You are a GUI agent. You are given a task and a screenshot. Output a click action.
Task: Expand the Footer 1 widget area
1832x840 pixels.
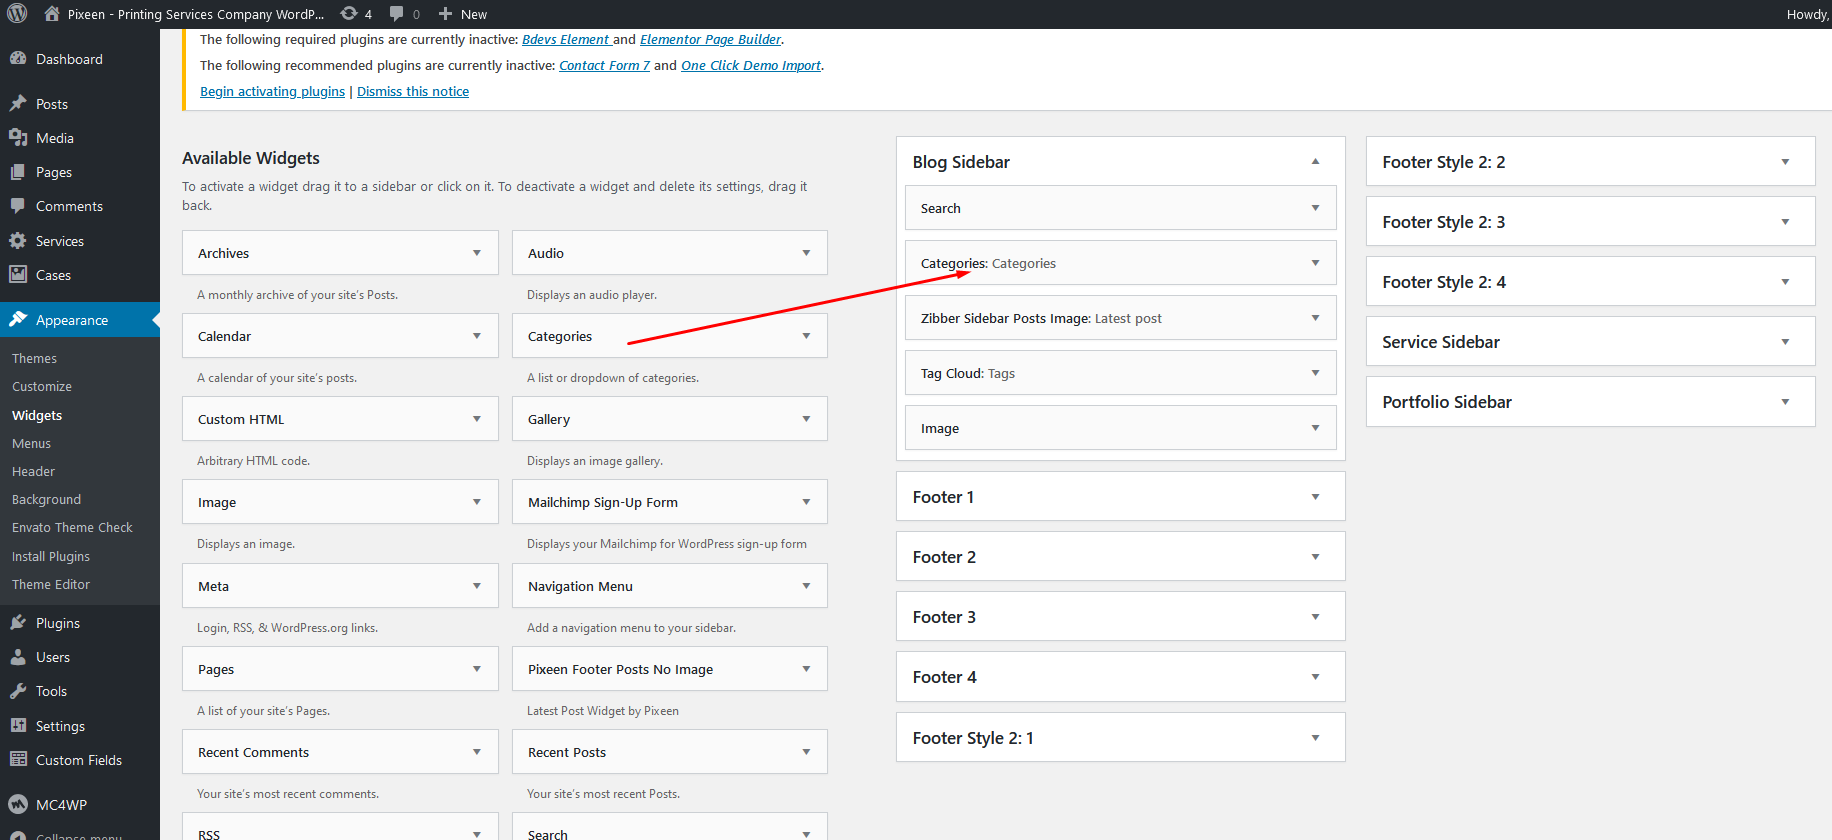click(1315, 497)
